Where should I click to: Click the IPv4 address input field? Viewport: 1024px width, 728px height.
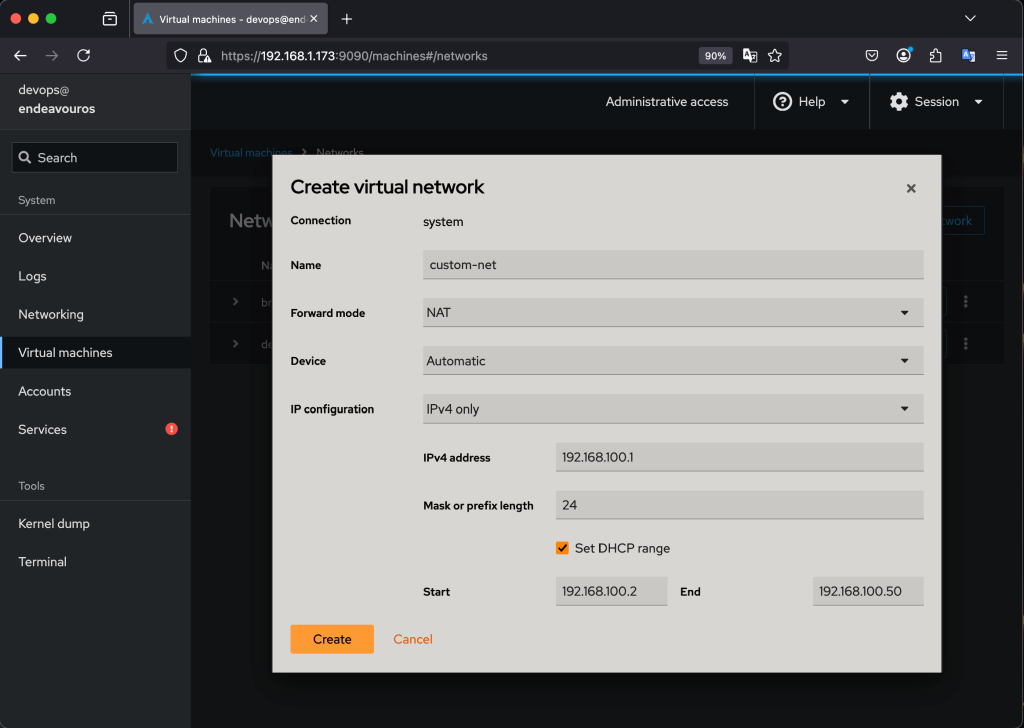pos(739,457)
